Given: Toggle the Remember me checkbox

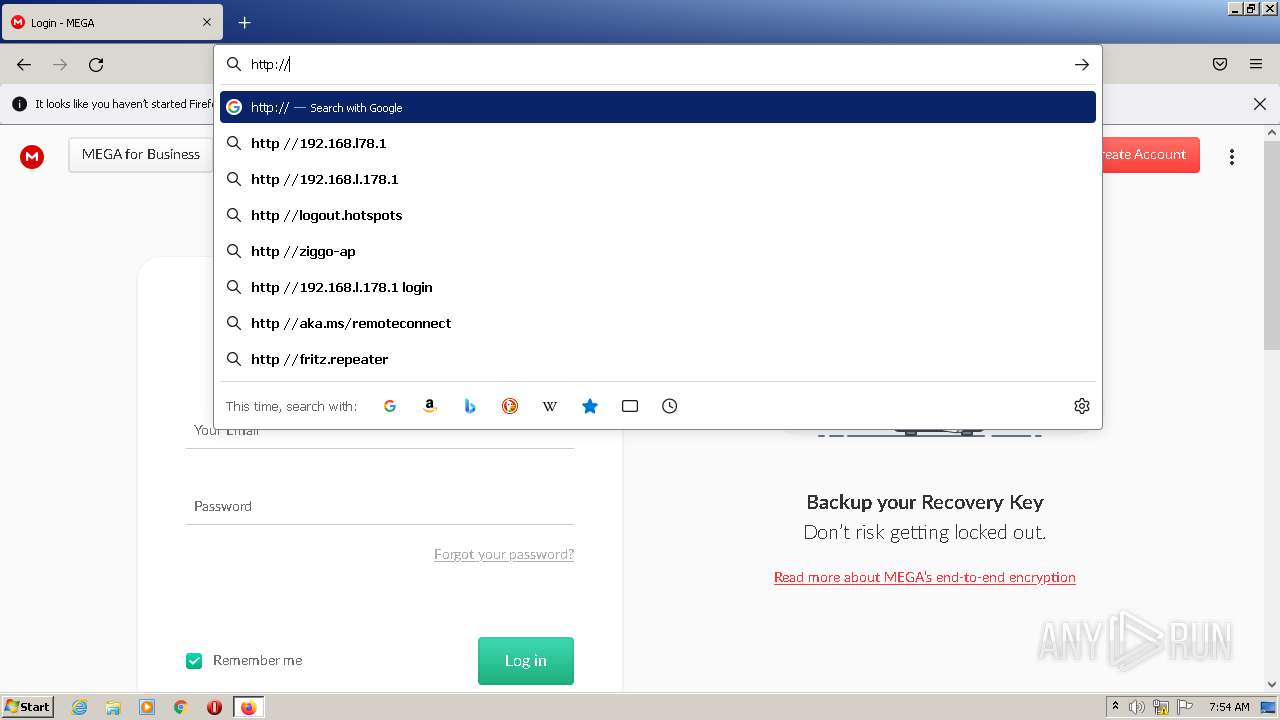Looking at the screenshot, I should point(194,660).
